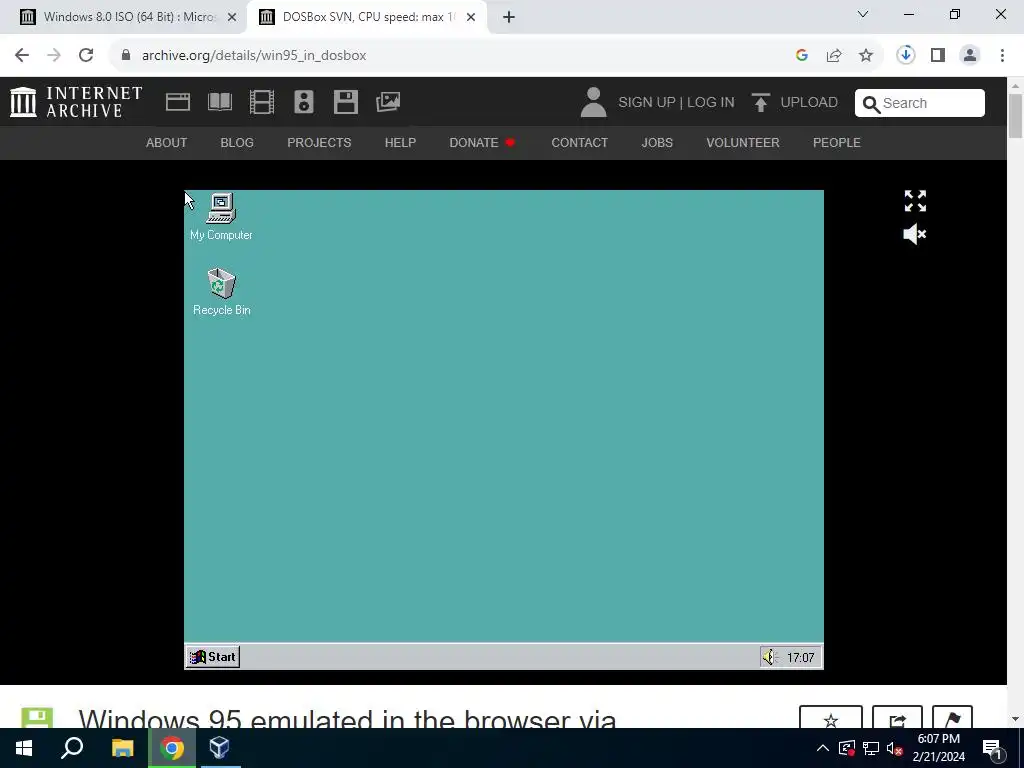Viewport: 1024px width, 768px height.
Task: Click the item share button
Action: tap(897, 717)
